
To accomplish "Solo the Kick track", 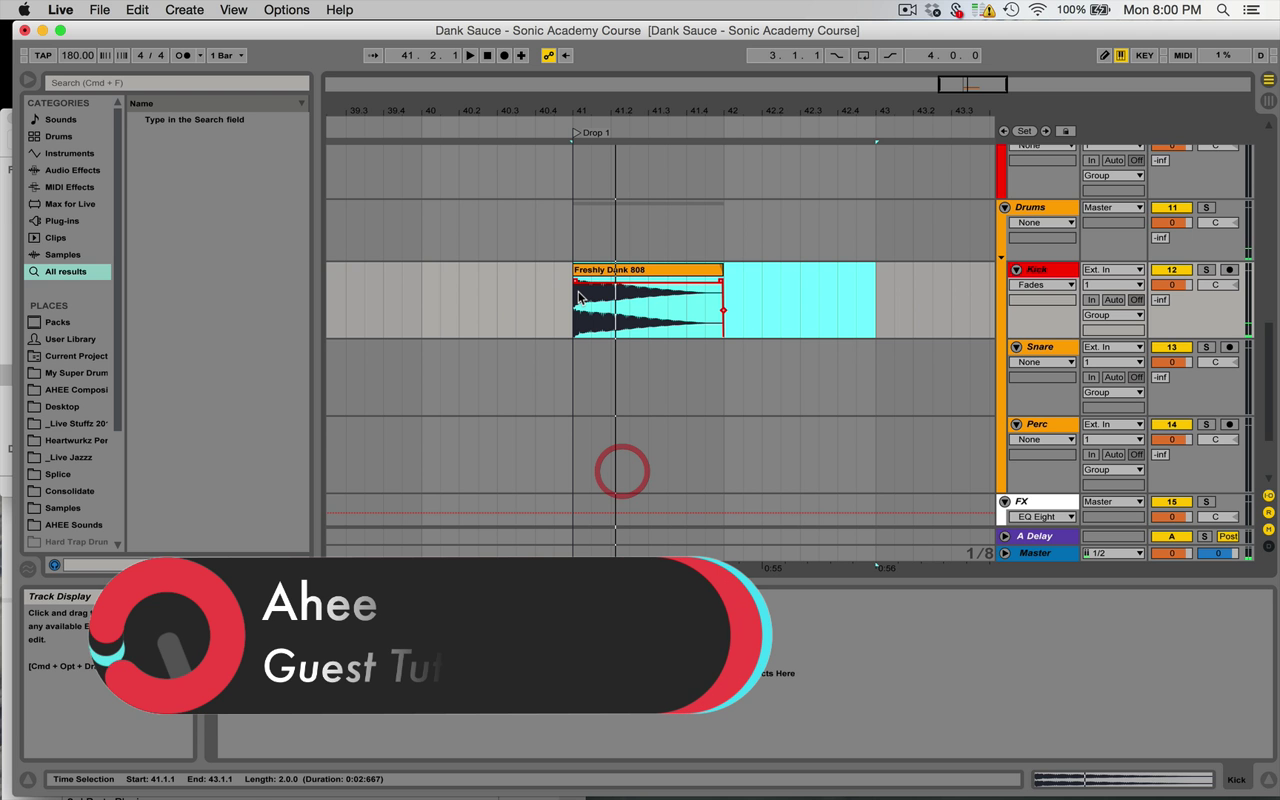I will (x=1206, y=270).
